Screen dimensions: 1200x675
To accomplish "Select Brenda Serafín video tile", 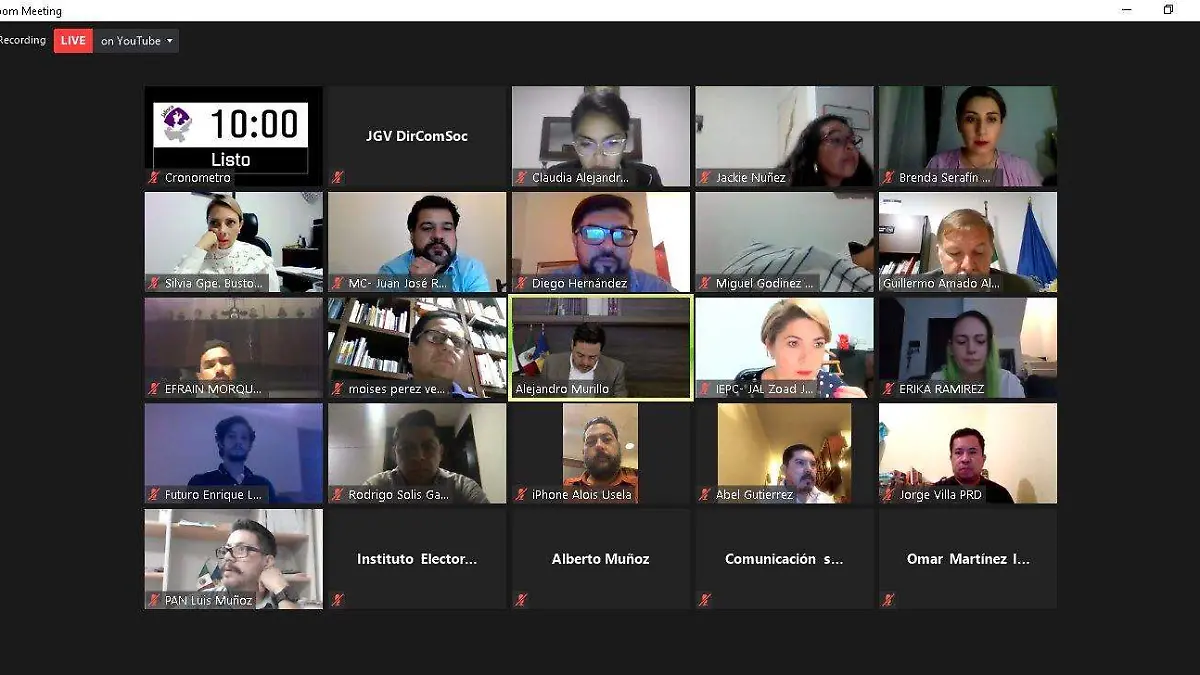I will pyautogui.click(x=968, y=136).
